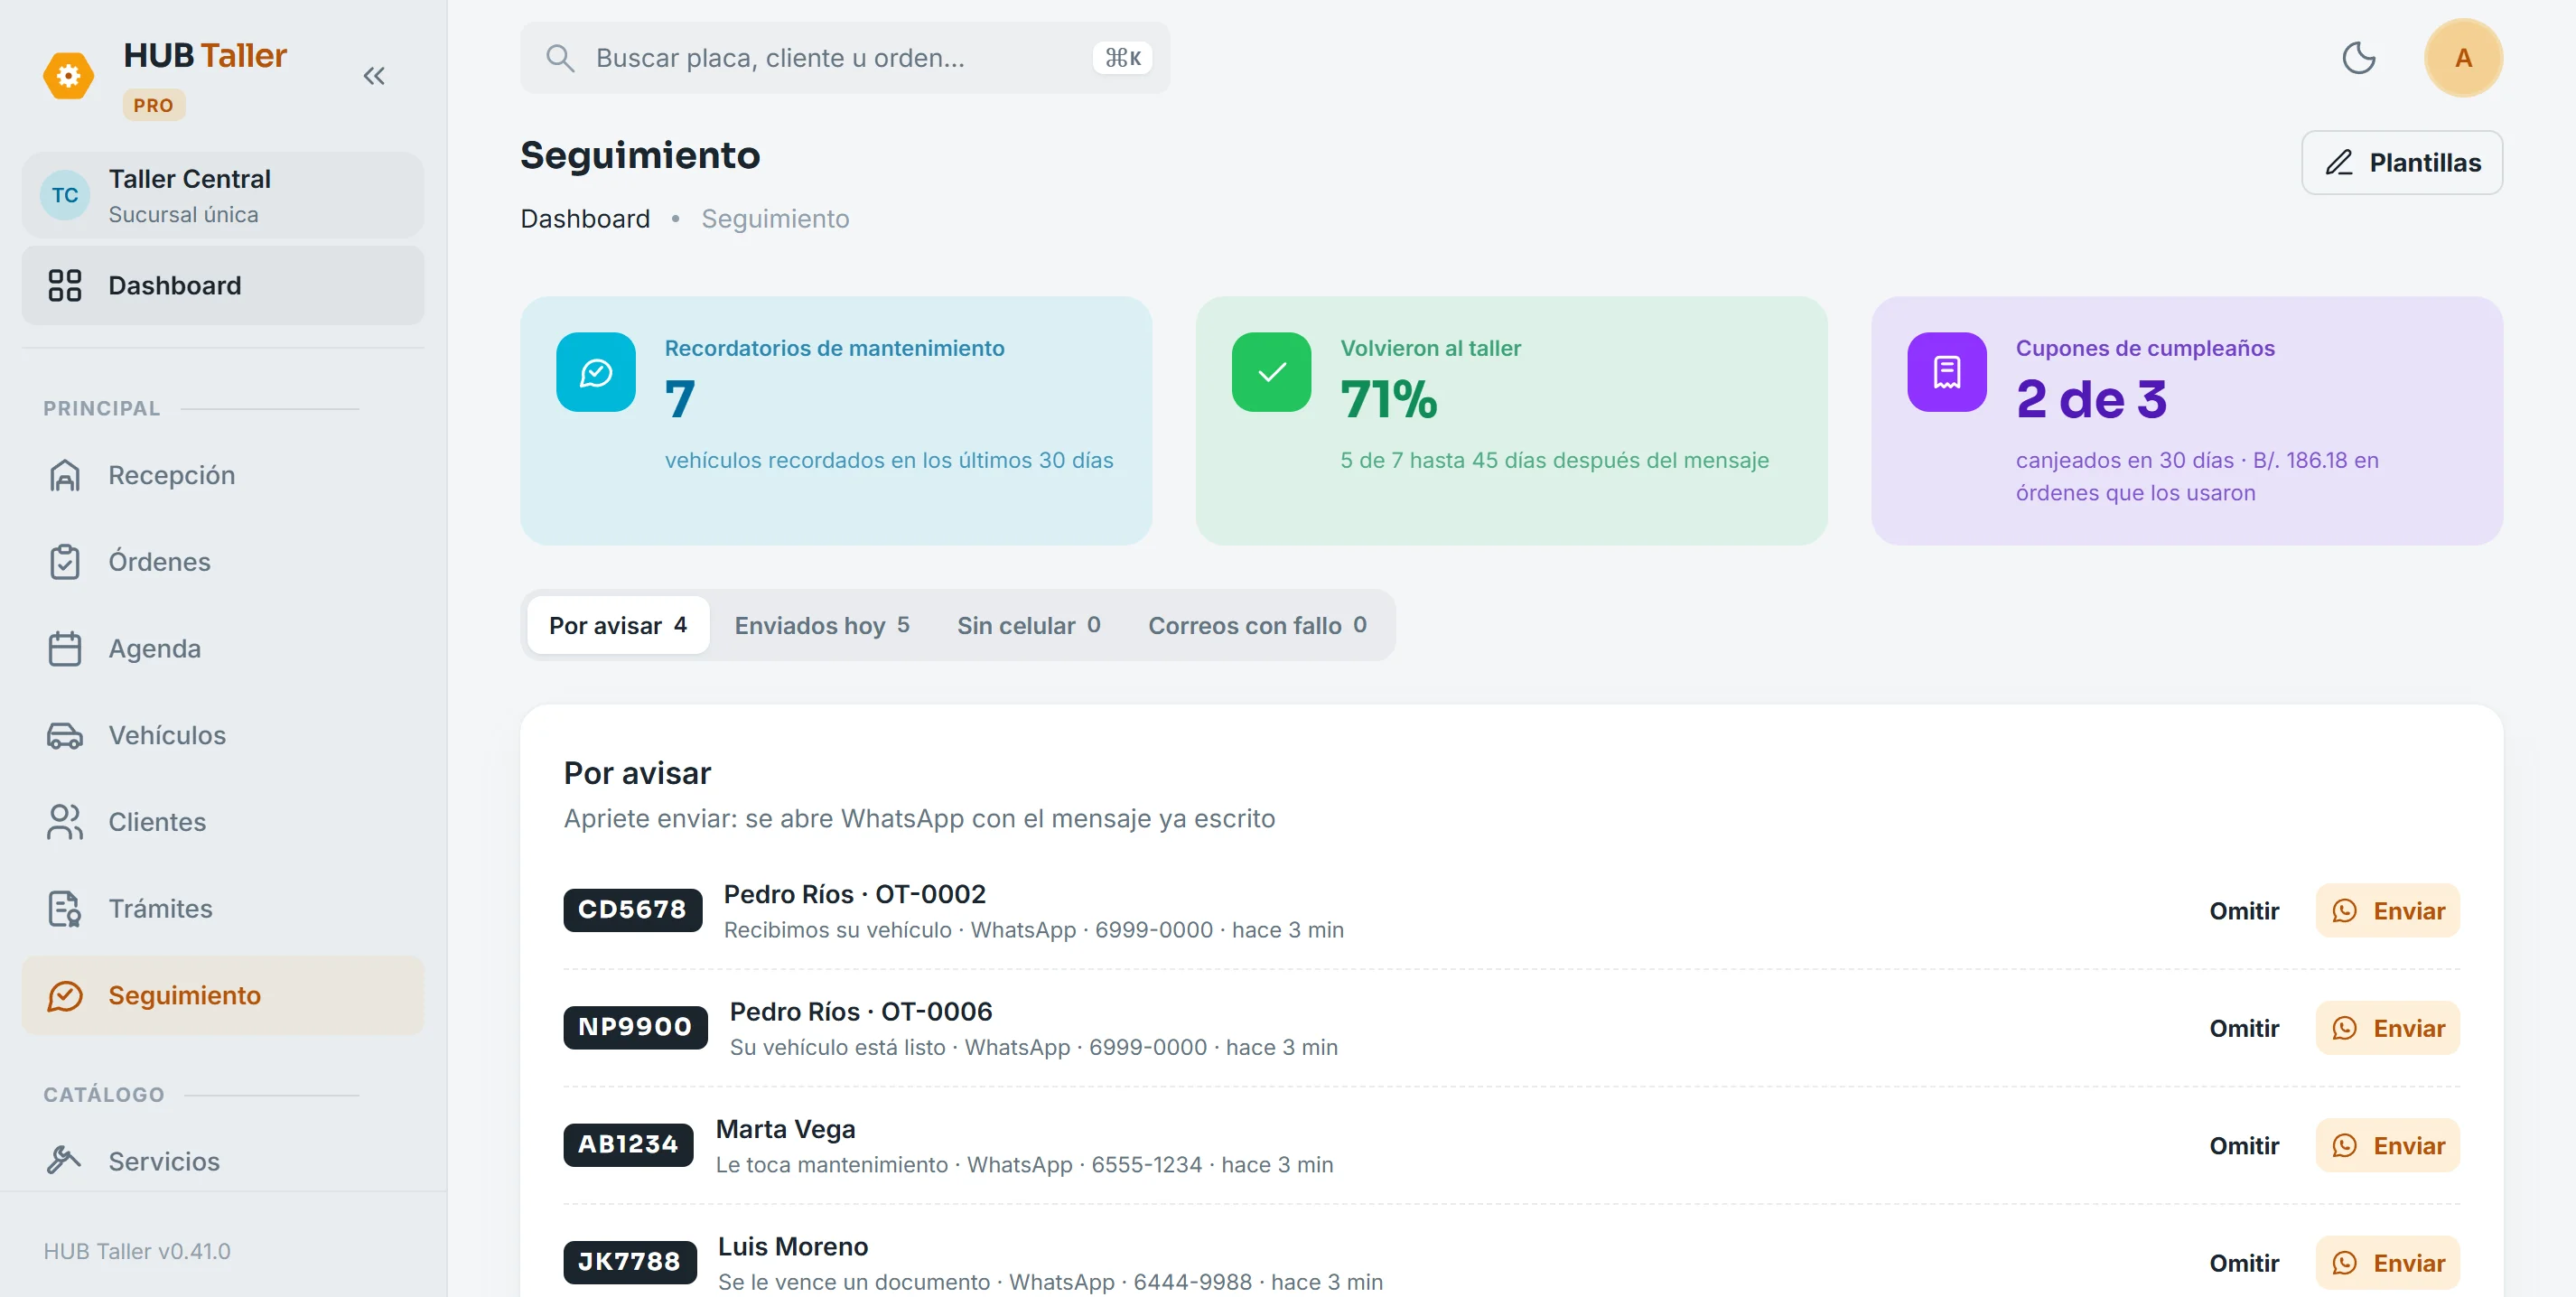Go to Recepción in the sidebar

click(223, 475)
